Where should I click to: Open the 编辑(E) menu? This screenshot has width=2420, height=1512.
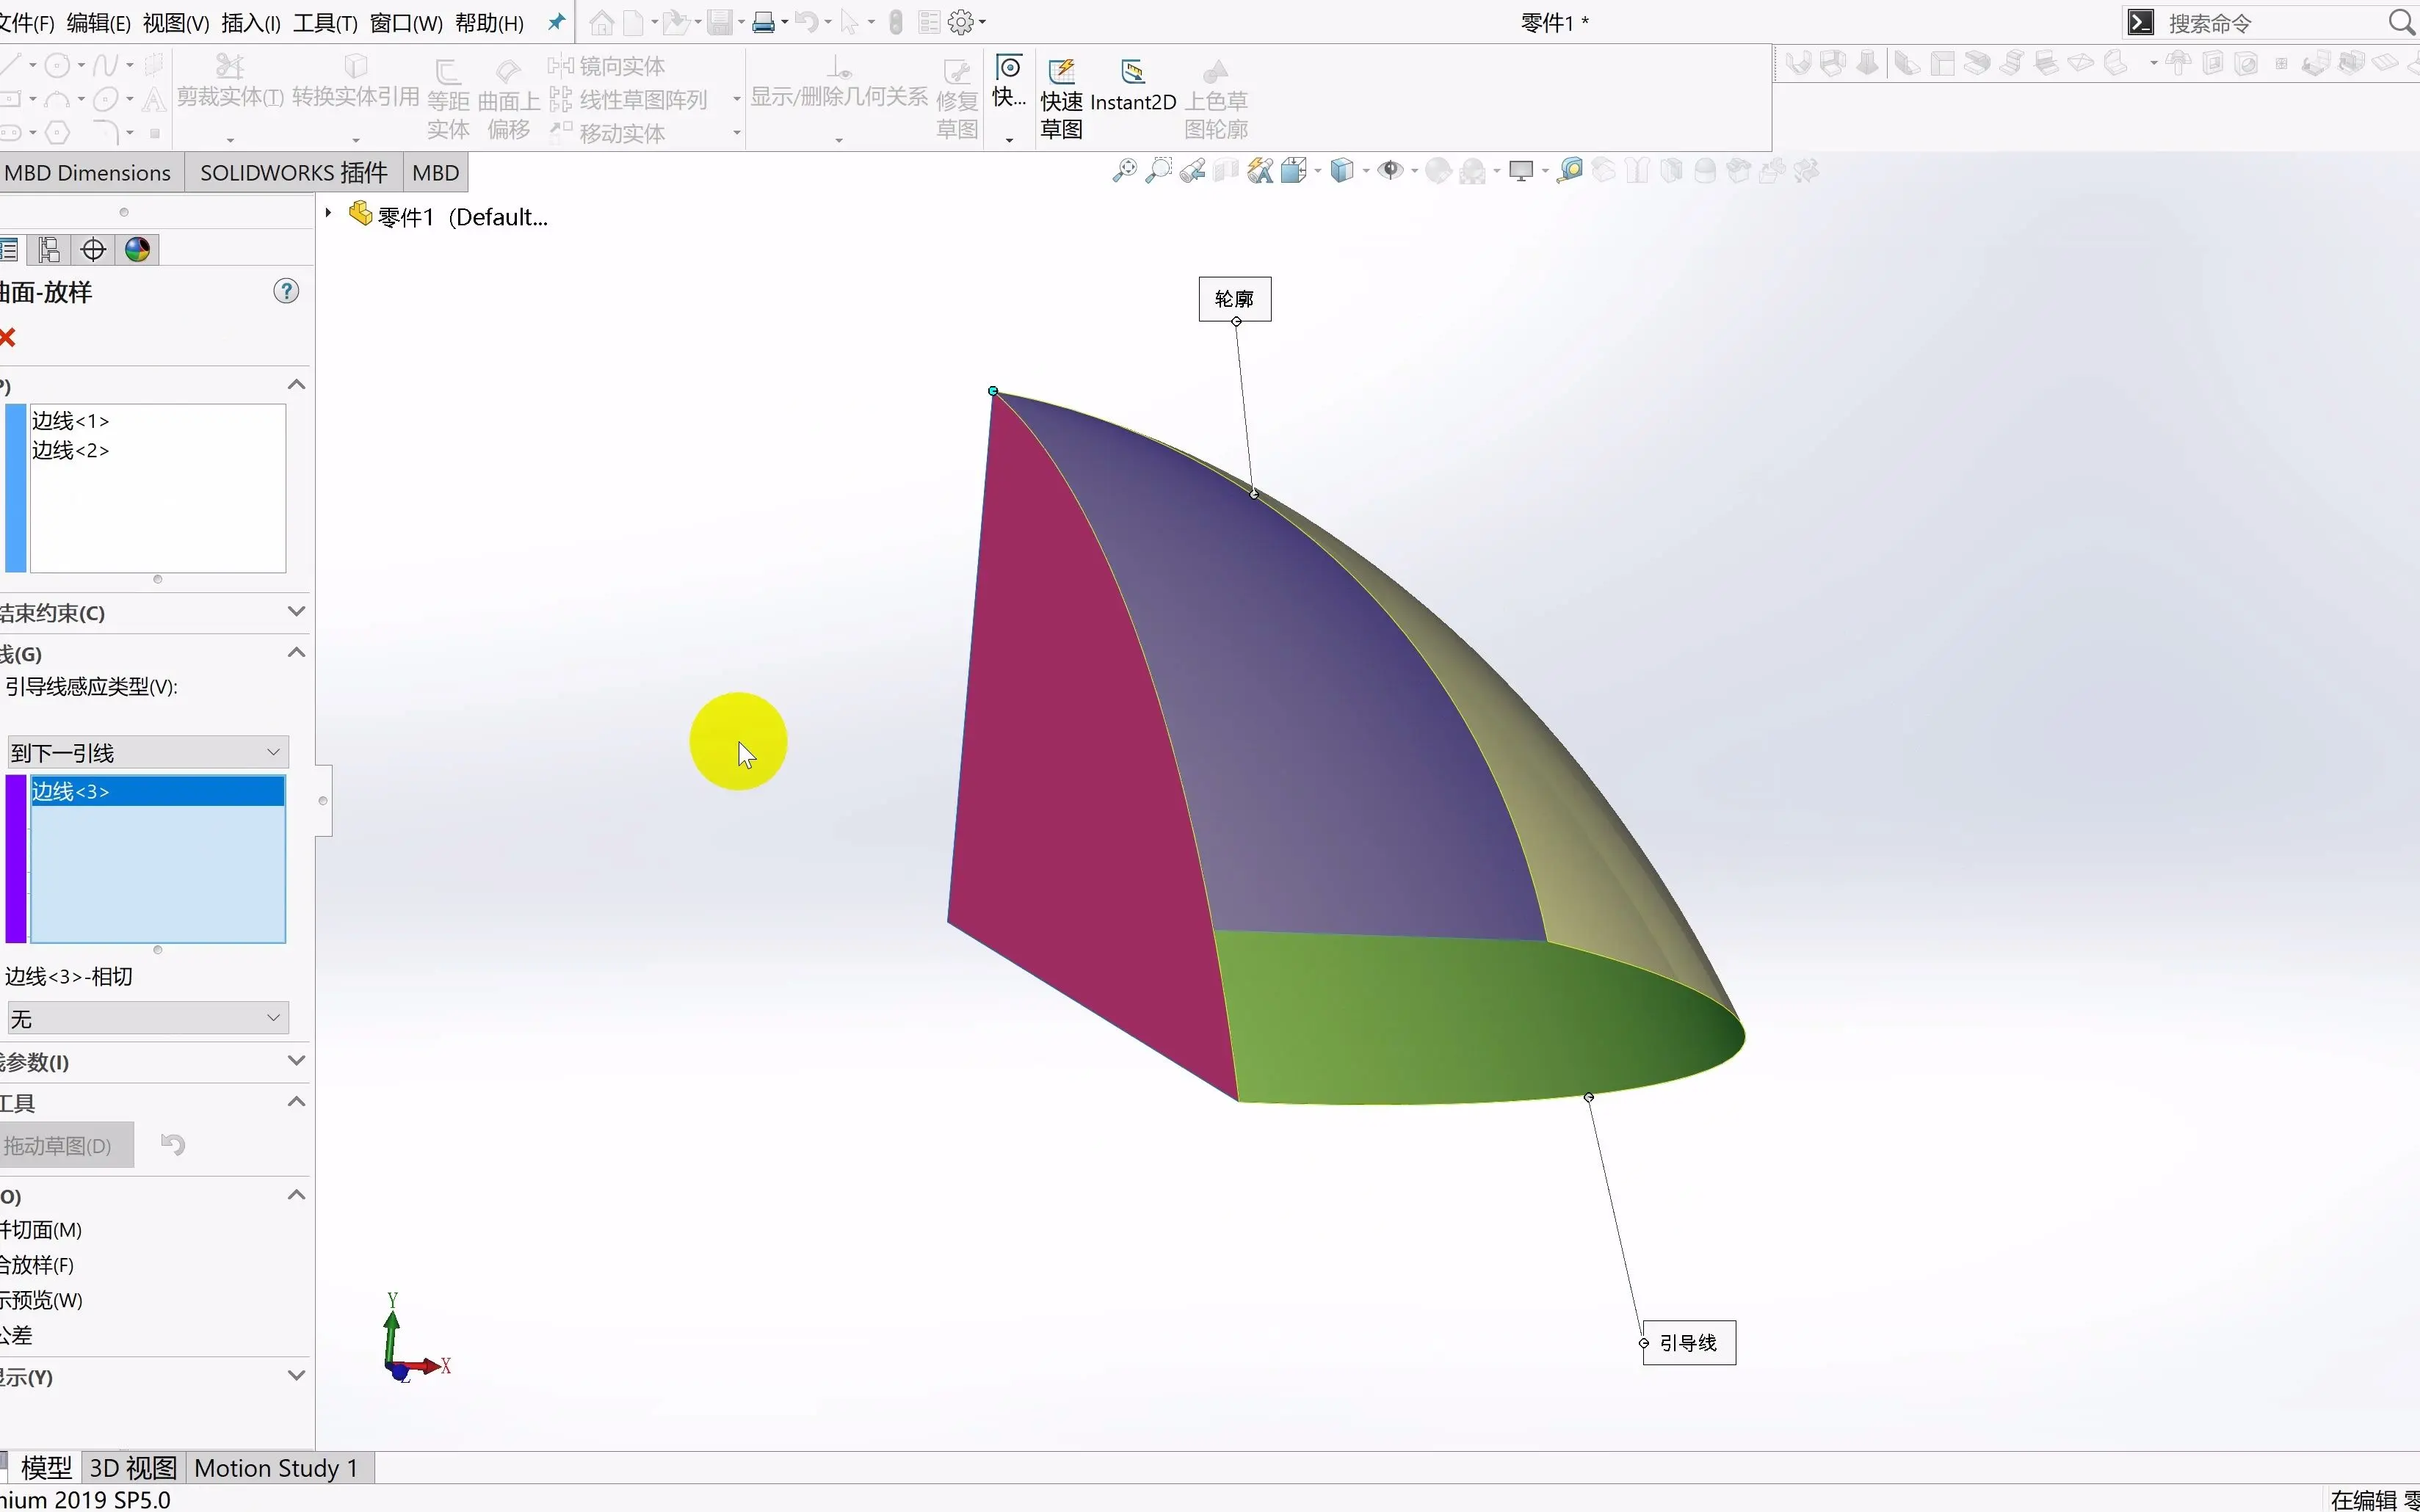98,23
